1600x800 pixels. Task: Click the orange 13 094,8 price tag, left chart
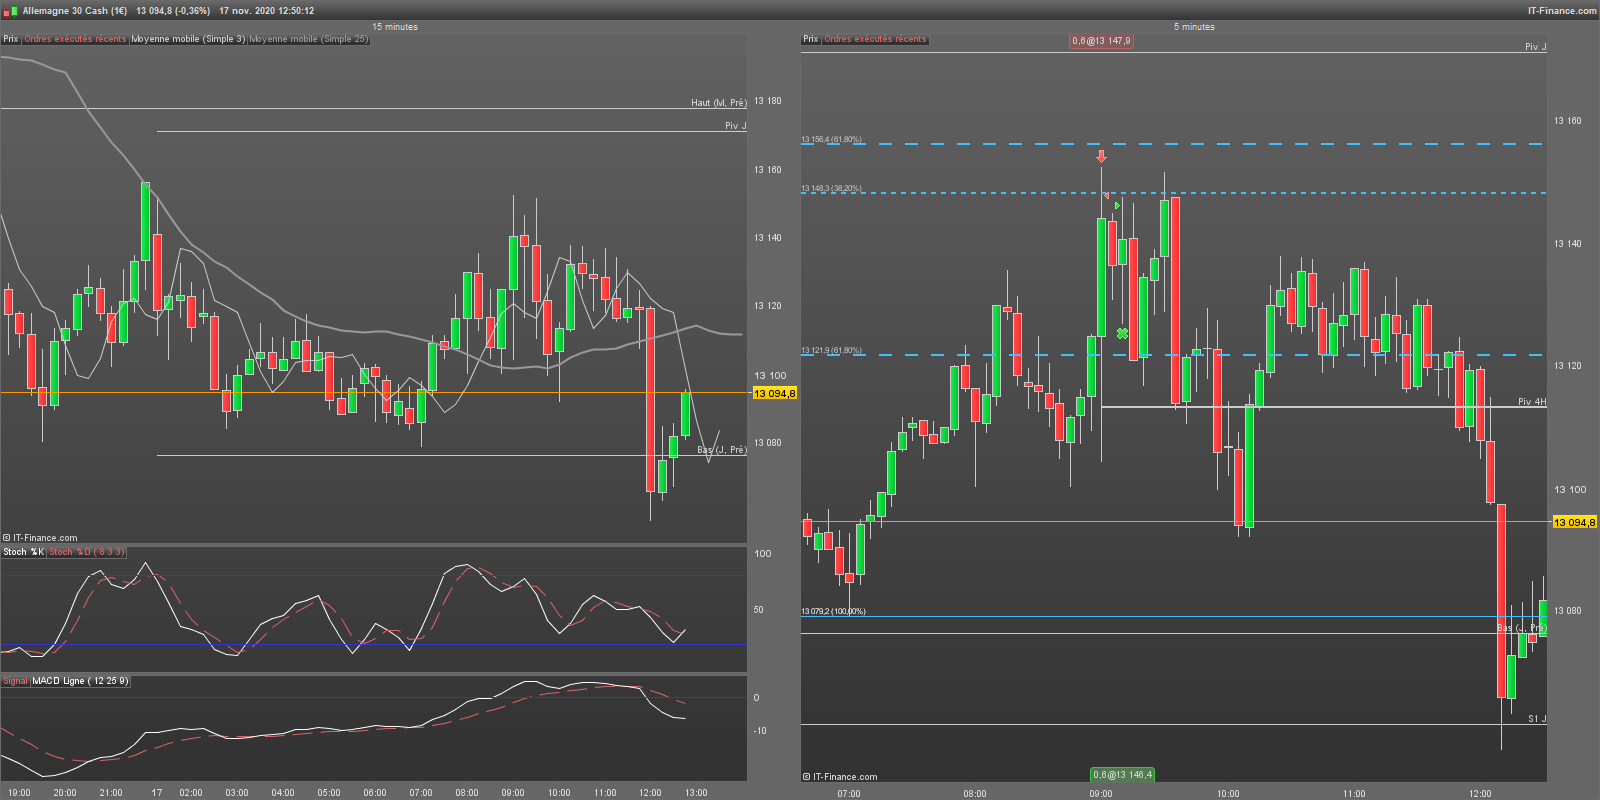pyautogui.click(x=775, y=394)
